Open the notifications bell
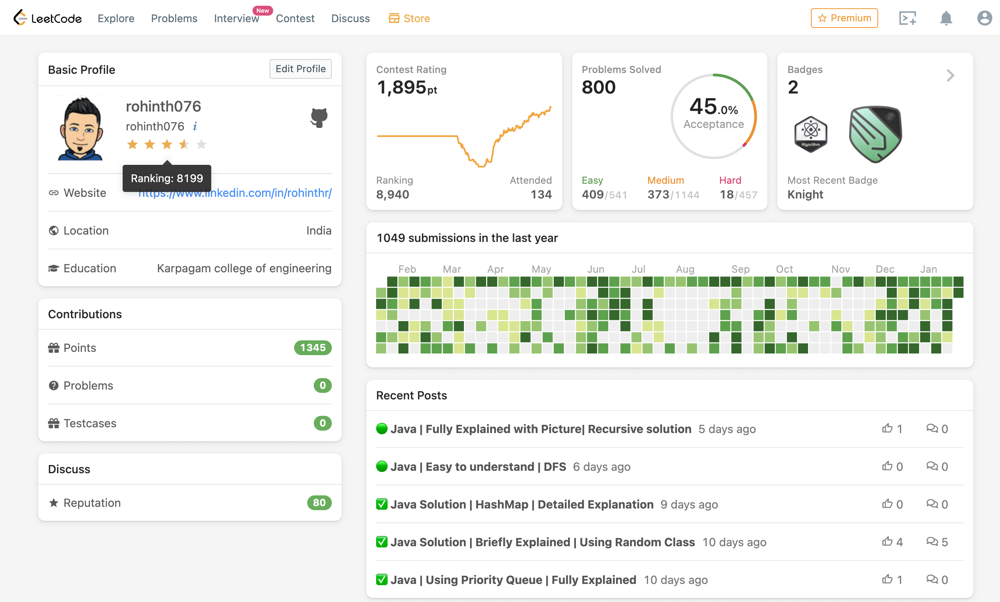This screenshot has width=1000, height=602. (946, 18)
